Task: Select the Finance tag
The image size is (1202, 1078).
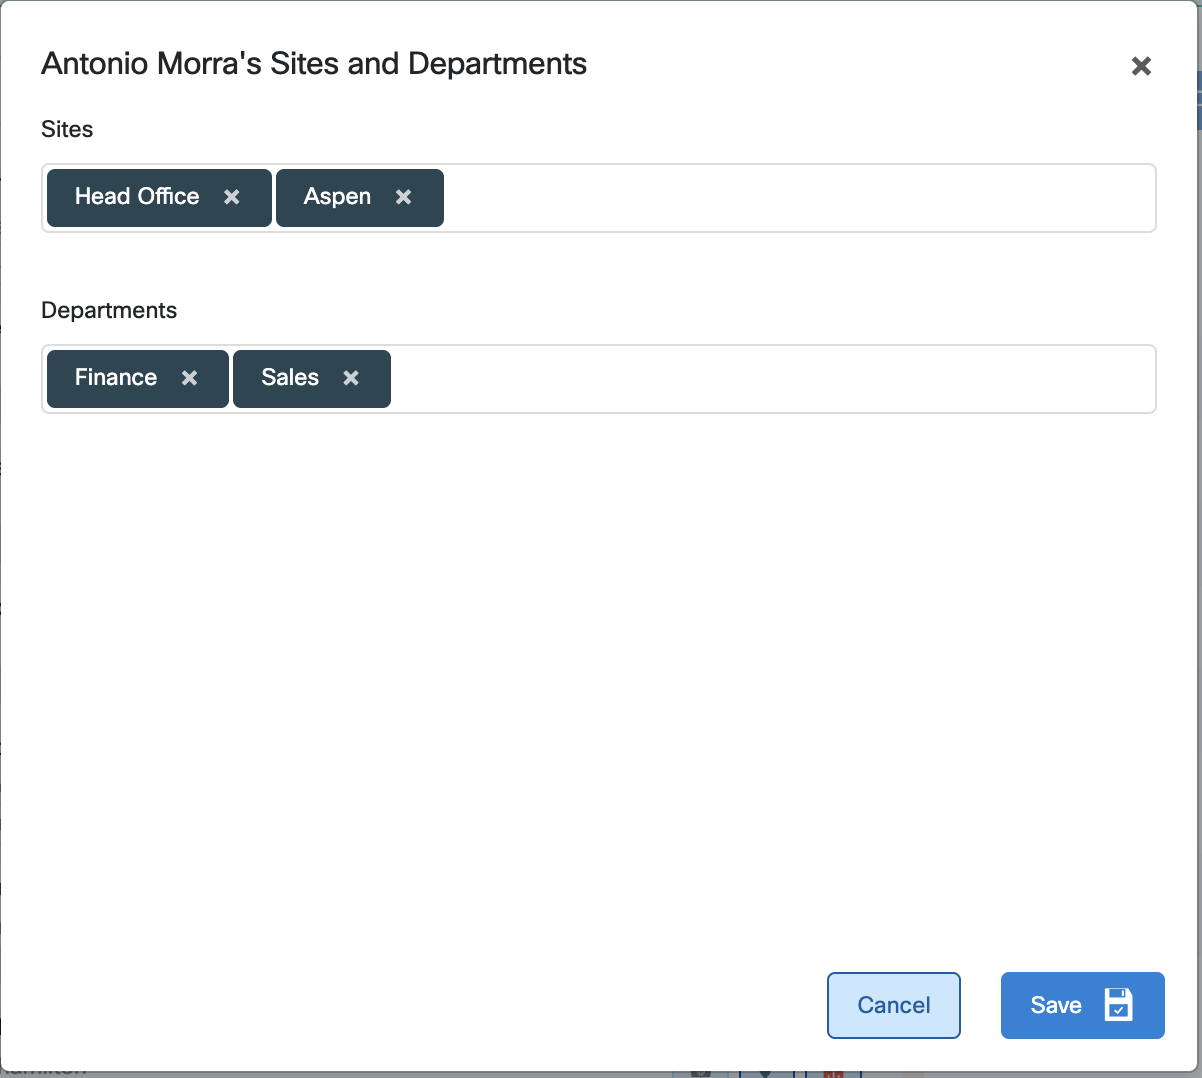Action: [x=115, y=378]
